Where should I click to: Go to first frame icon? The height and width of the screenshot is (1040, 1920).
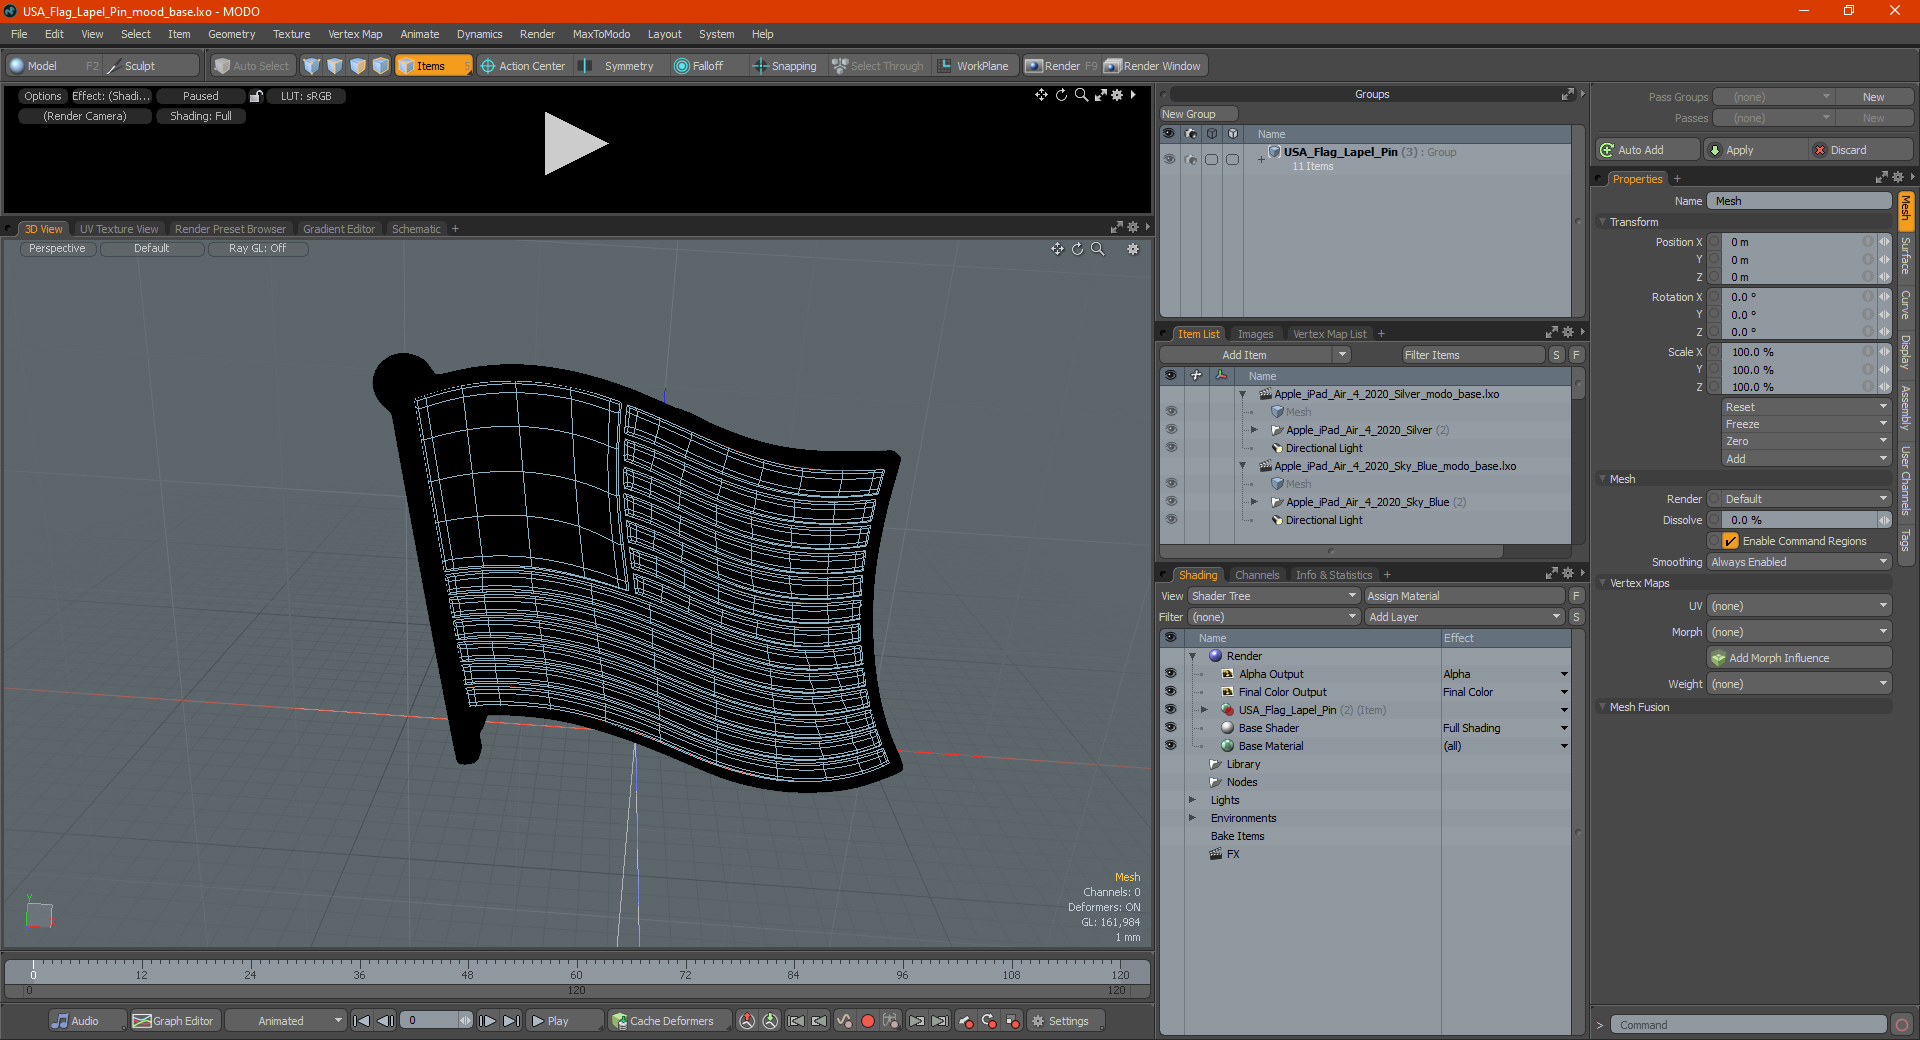click(x=362, y=1021)
